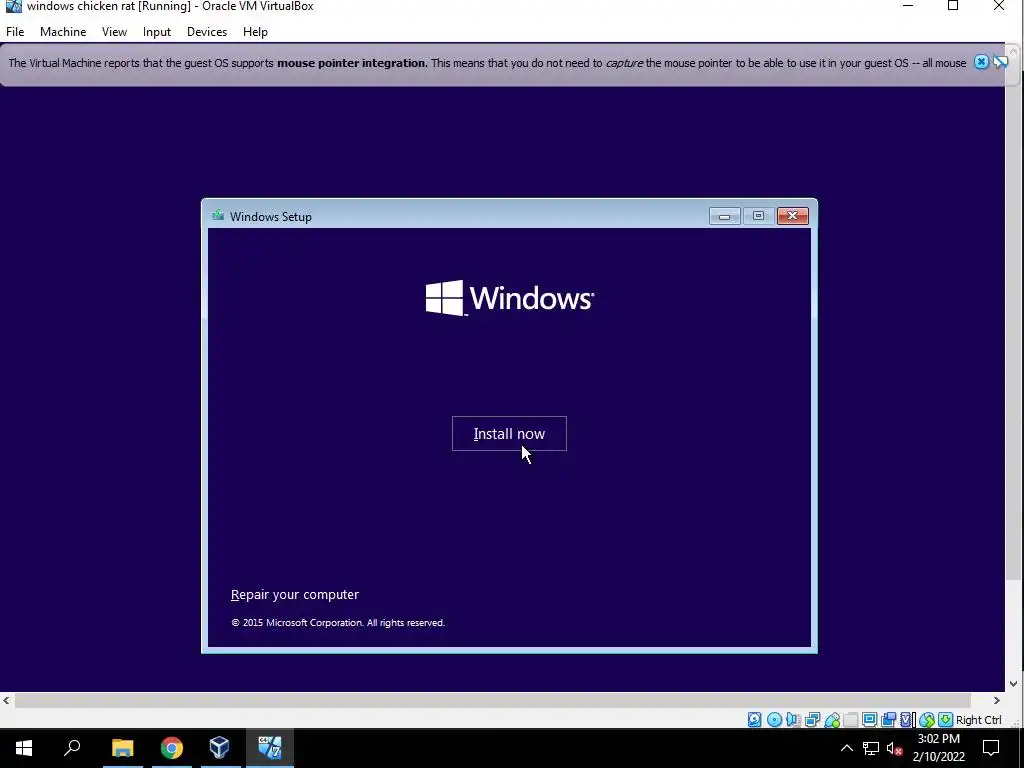Click the display settings status icon
This screenshot has height=768, width=1024.
(x=869, y=720)
